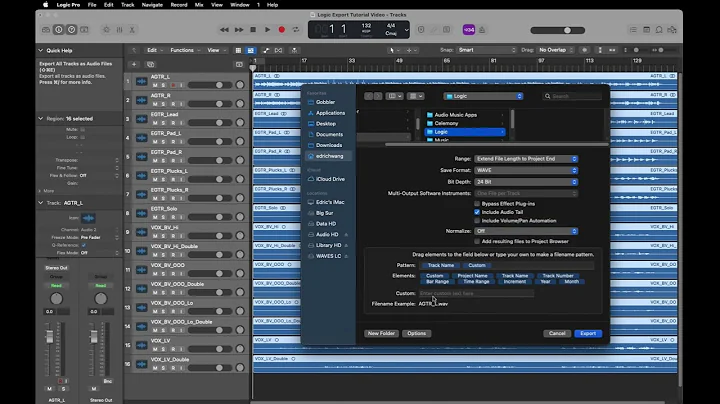Click the Custom filename text field
The height and width of the screenshot is (404, 720).
coord(476,293)
